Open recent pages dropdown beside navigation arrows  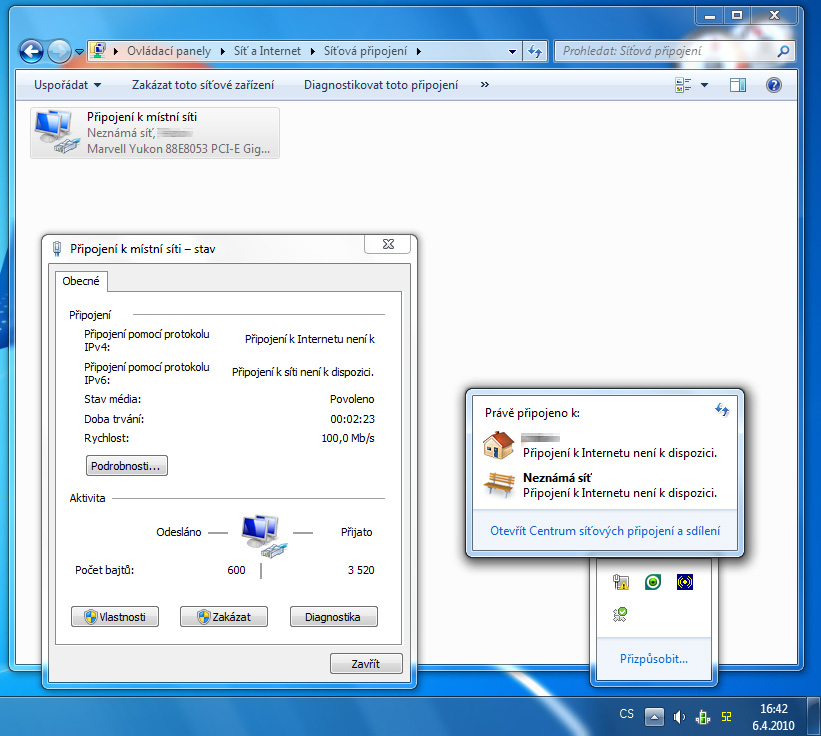(79, 52)
